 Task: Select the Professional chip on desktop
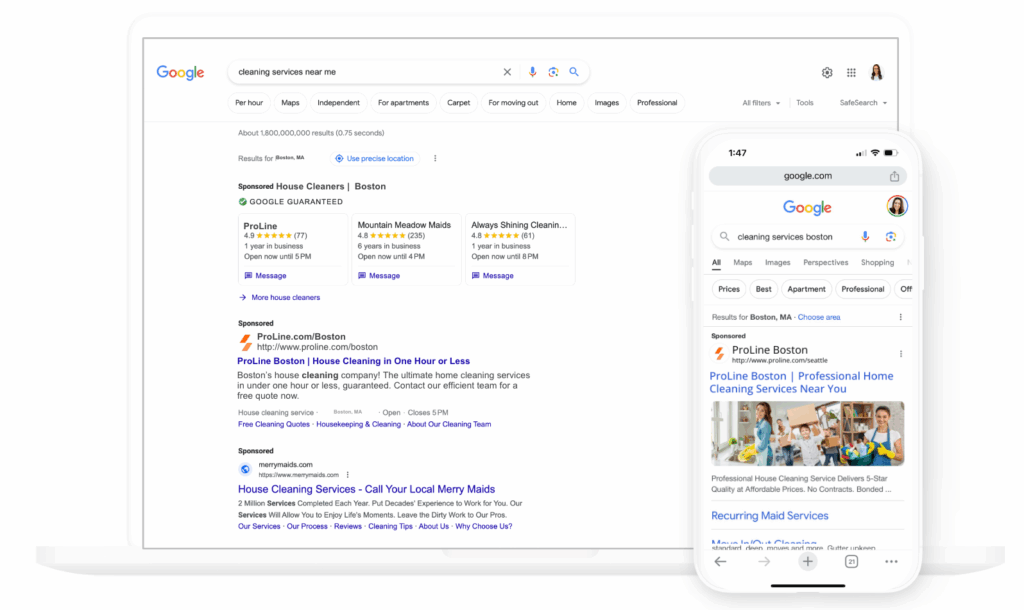tap(657, 103)
